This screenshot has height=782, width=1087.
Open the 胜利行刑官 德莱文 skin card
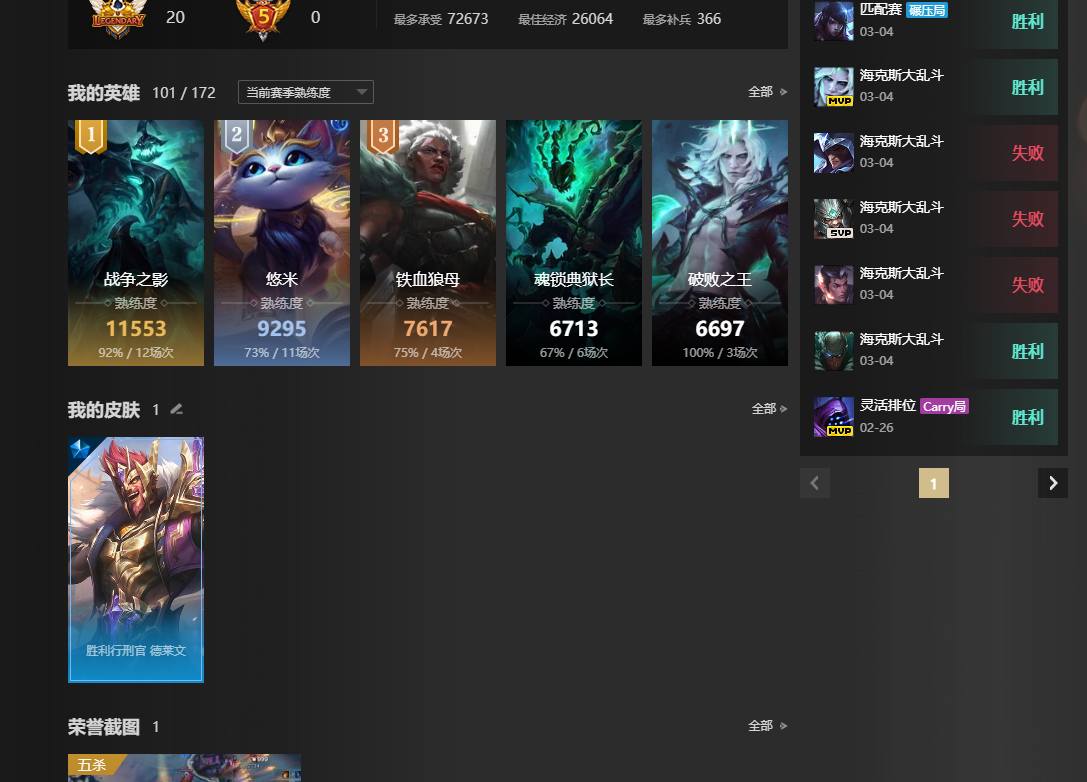coord(136,559)
